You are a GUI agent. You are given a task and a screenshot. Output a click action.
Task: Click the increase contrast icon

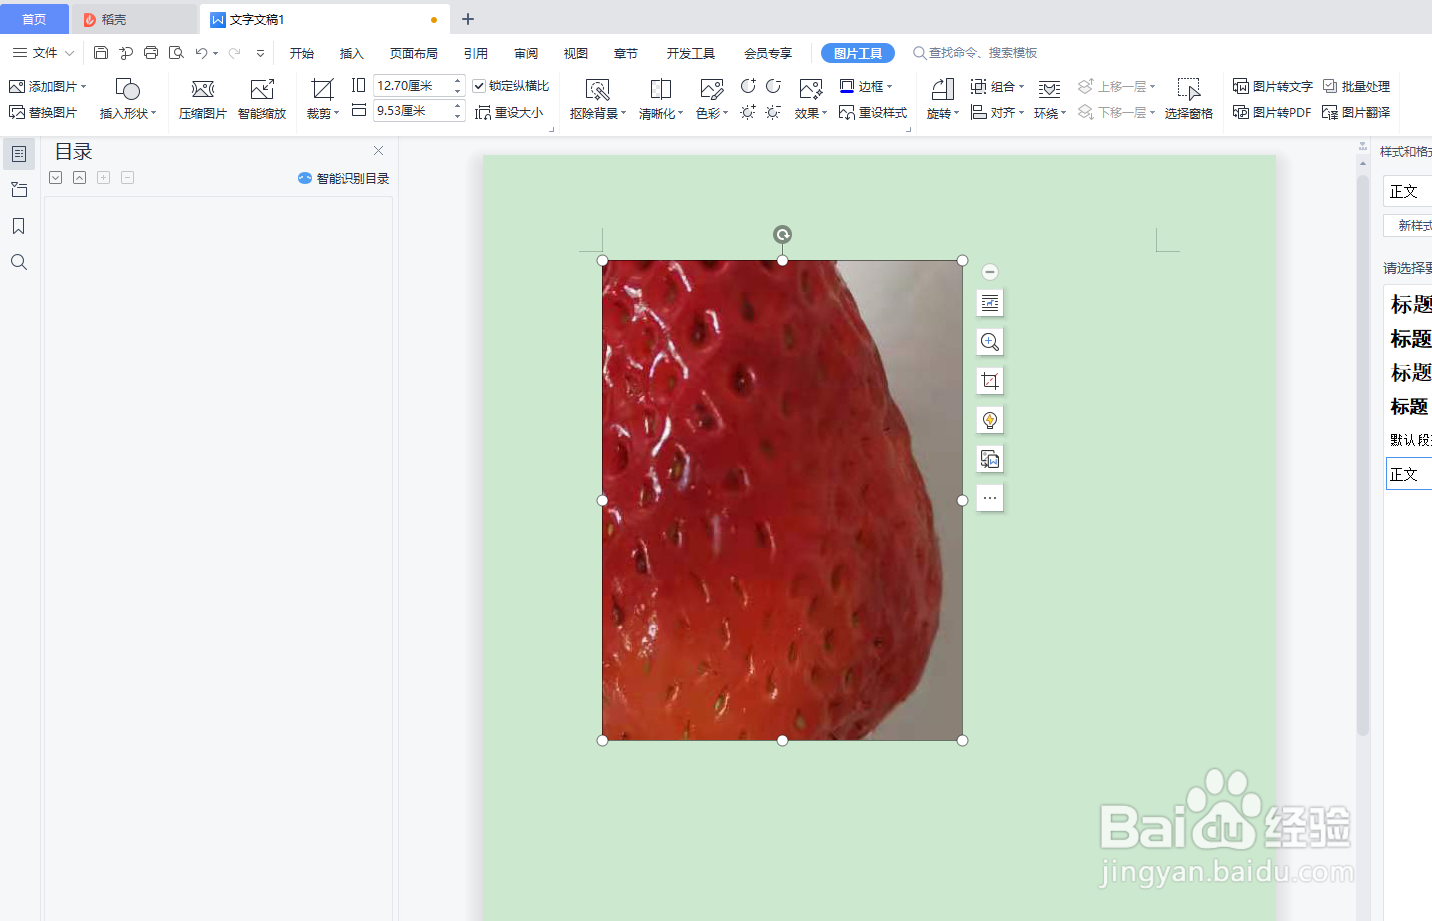(748, 86)
